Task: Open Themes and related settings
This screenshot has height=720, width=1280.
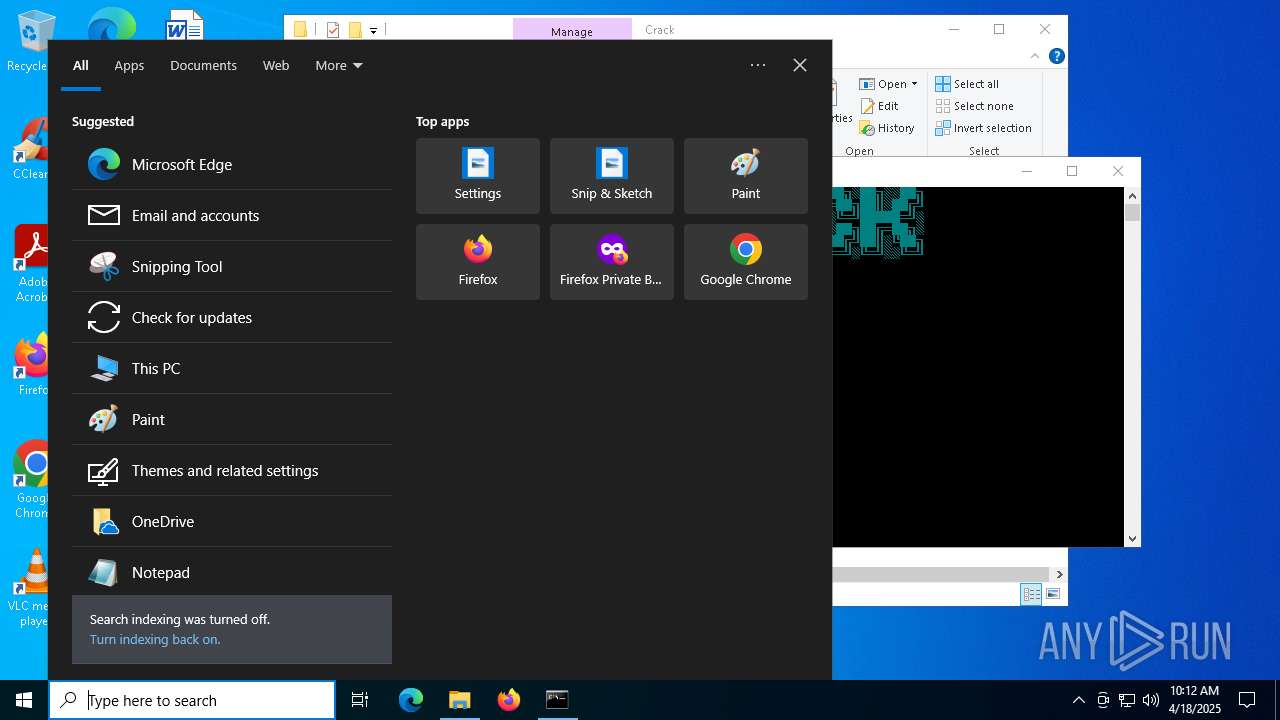Action: 231,470
